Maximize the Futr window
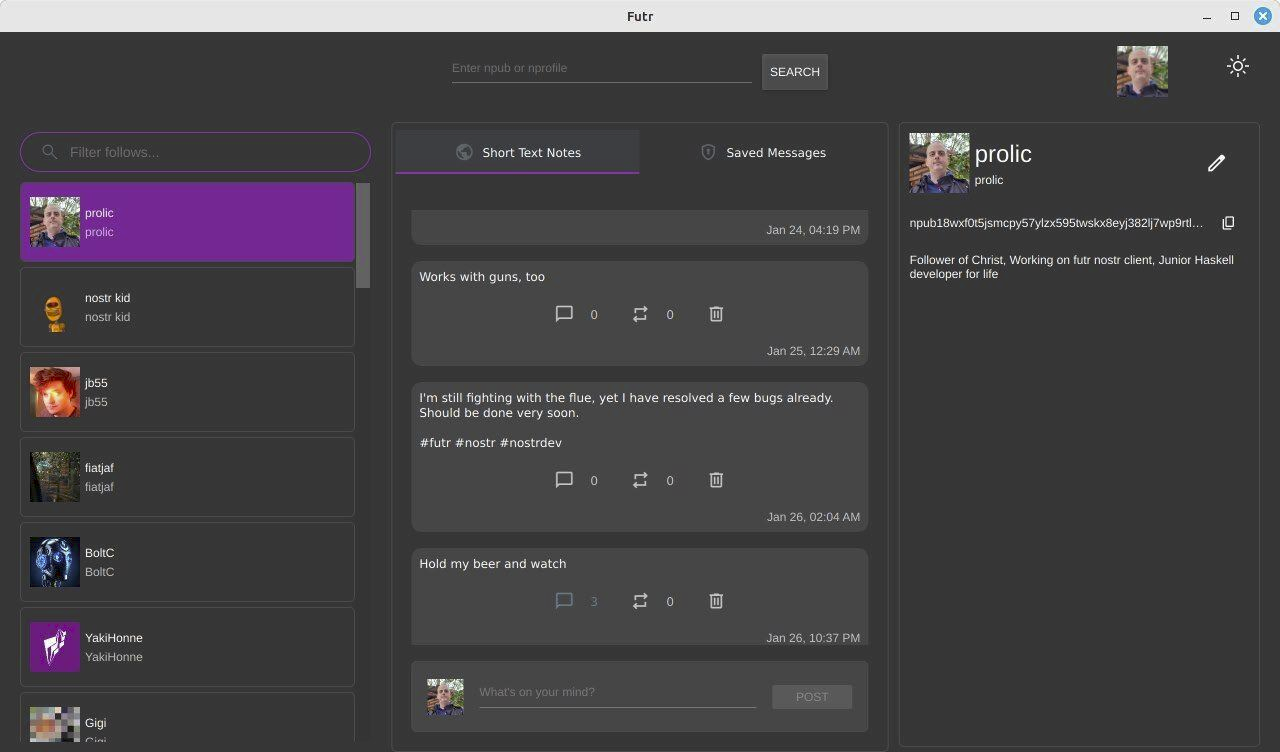 [x=1235, y=16]
